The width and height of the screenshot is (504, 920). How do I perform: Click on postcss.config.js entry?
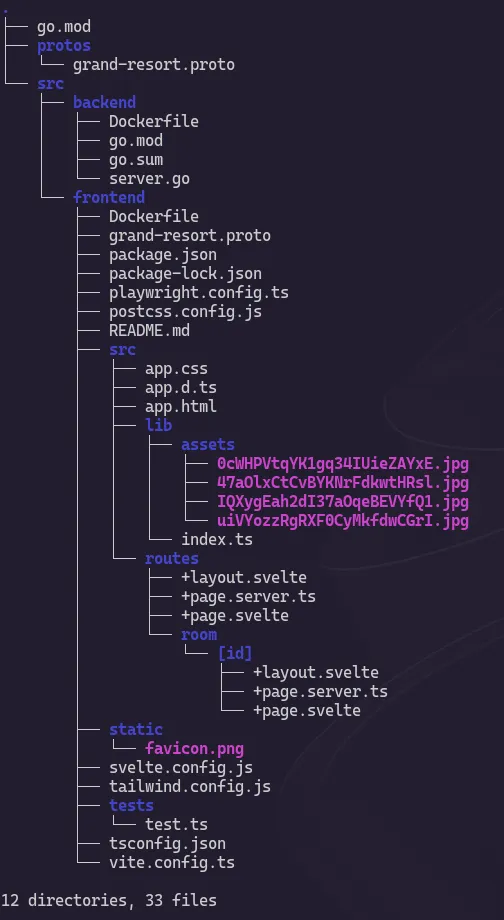pyautogui.click(x=185, y=312)
